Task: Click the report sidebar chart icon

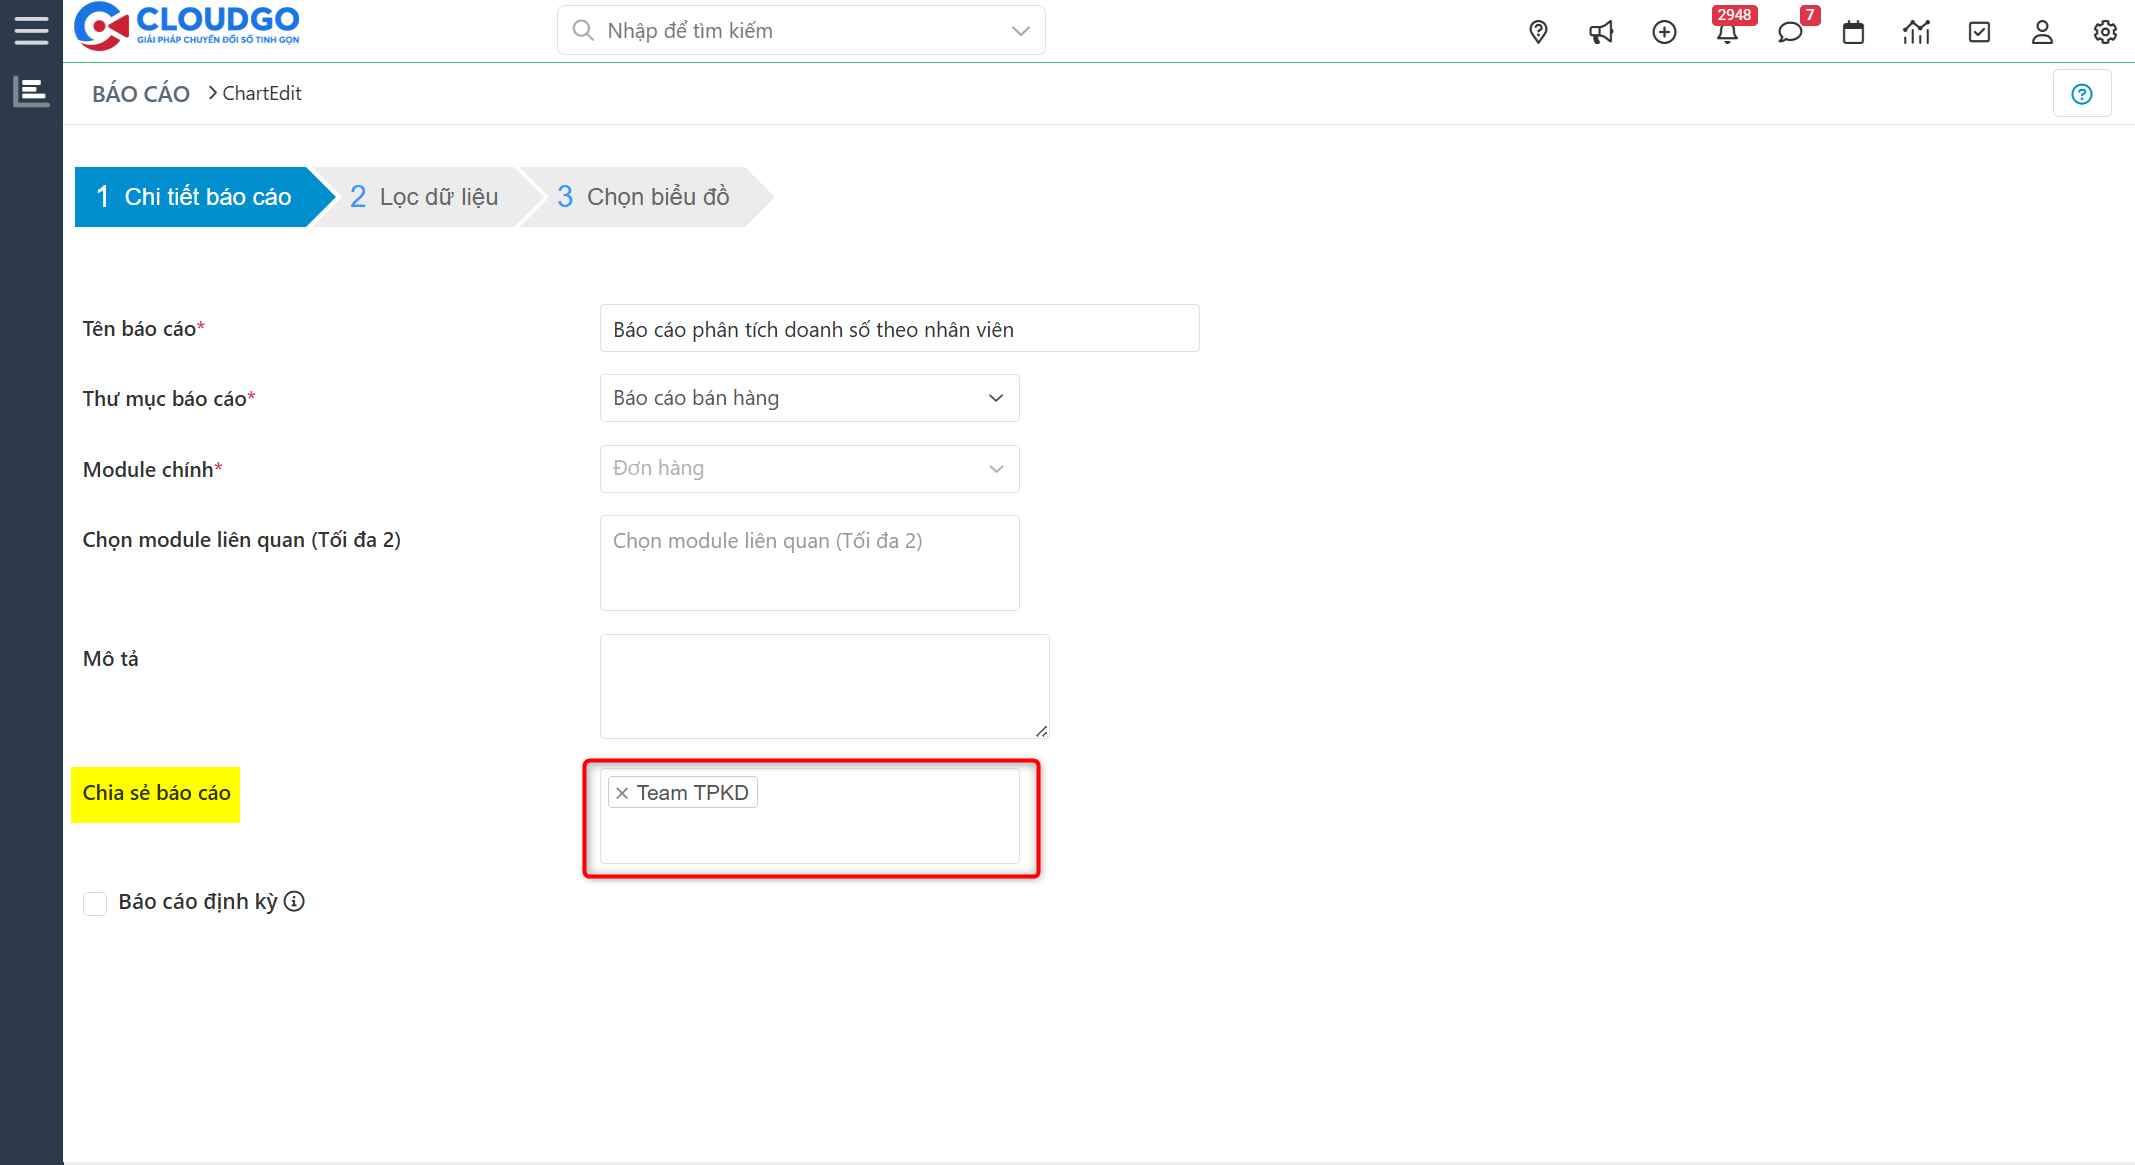Action: click(31, 92)
